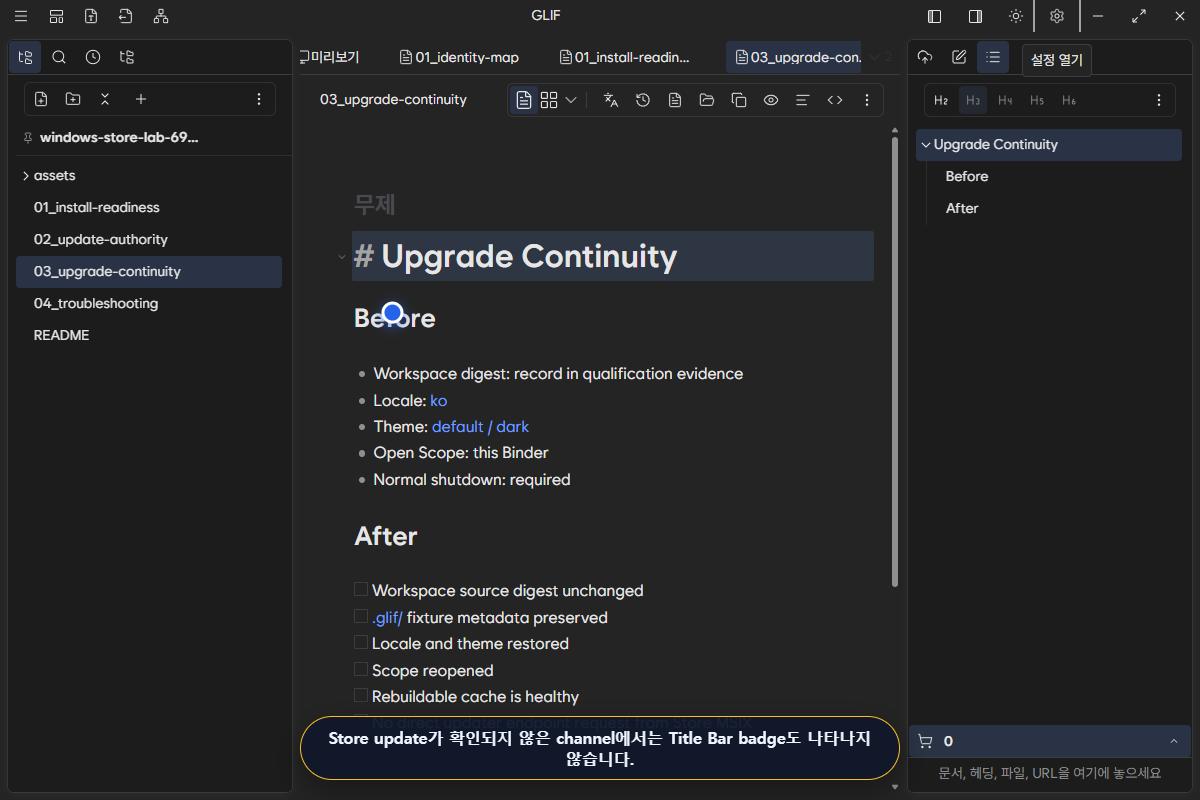Screen dimensions: 1200x800
Task: Follow the ko locale link
Action: tap(439, 400)
